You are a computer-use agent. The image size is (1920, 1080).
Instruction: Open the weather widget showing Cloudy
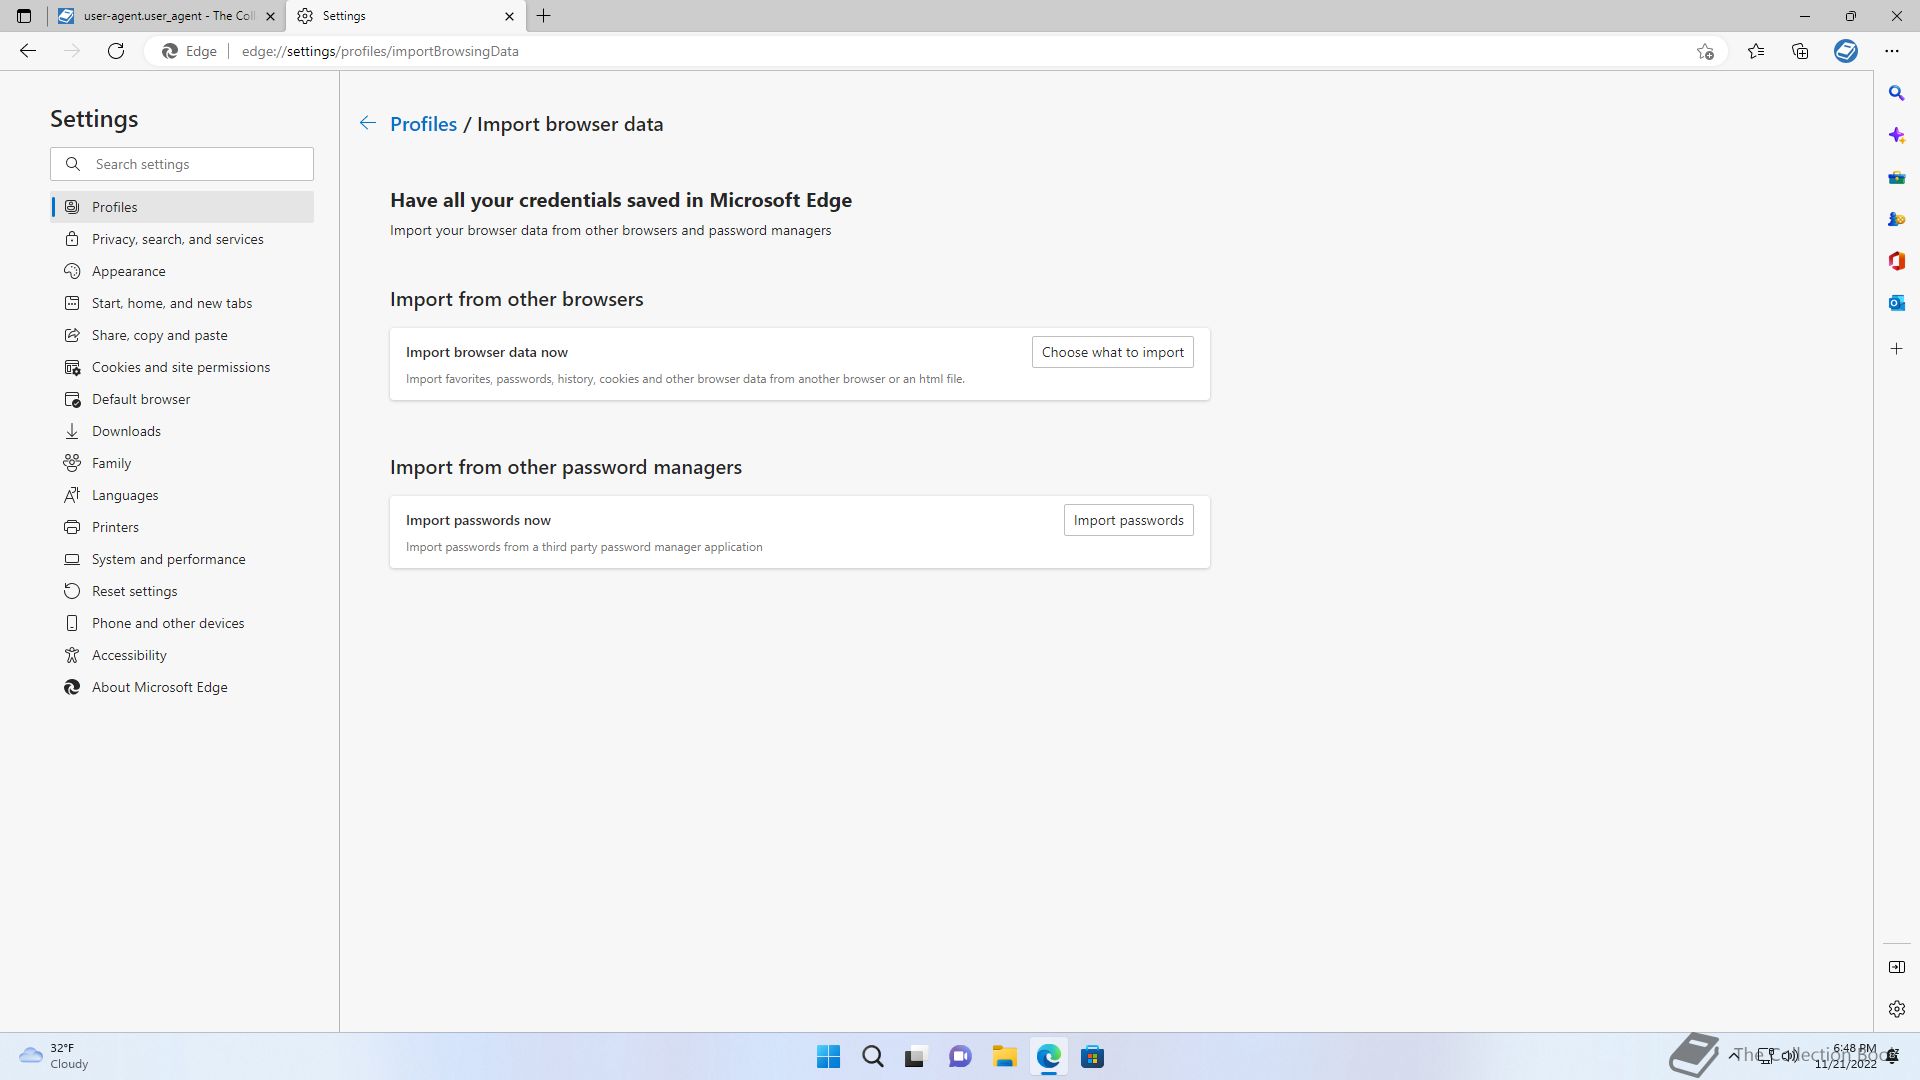pyautogui.click(x=55, y=1056)
